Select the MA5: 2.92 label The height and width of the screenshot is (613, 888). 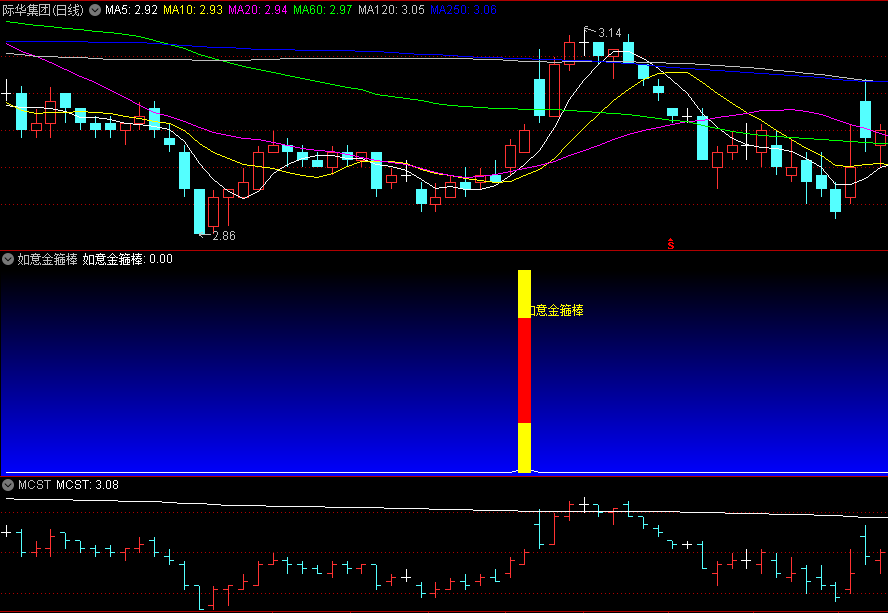131,10
